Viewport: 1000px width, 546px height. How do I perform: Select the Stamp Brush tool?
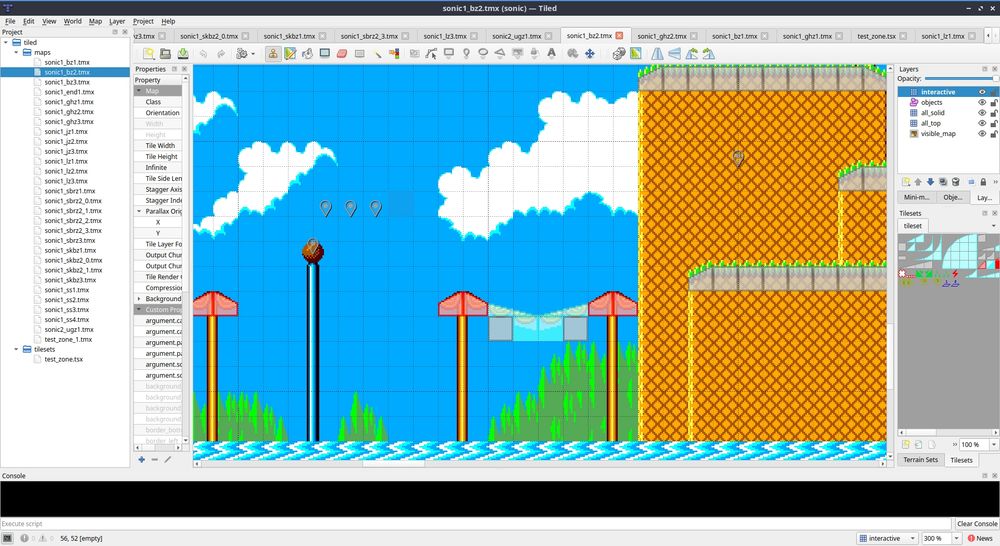[x=273, y=54]
